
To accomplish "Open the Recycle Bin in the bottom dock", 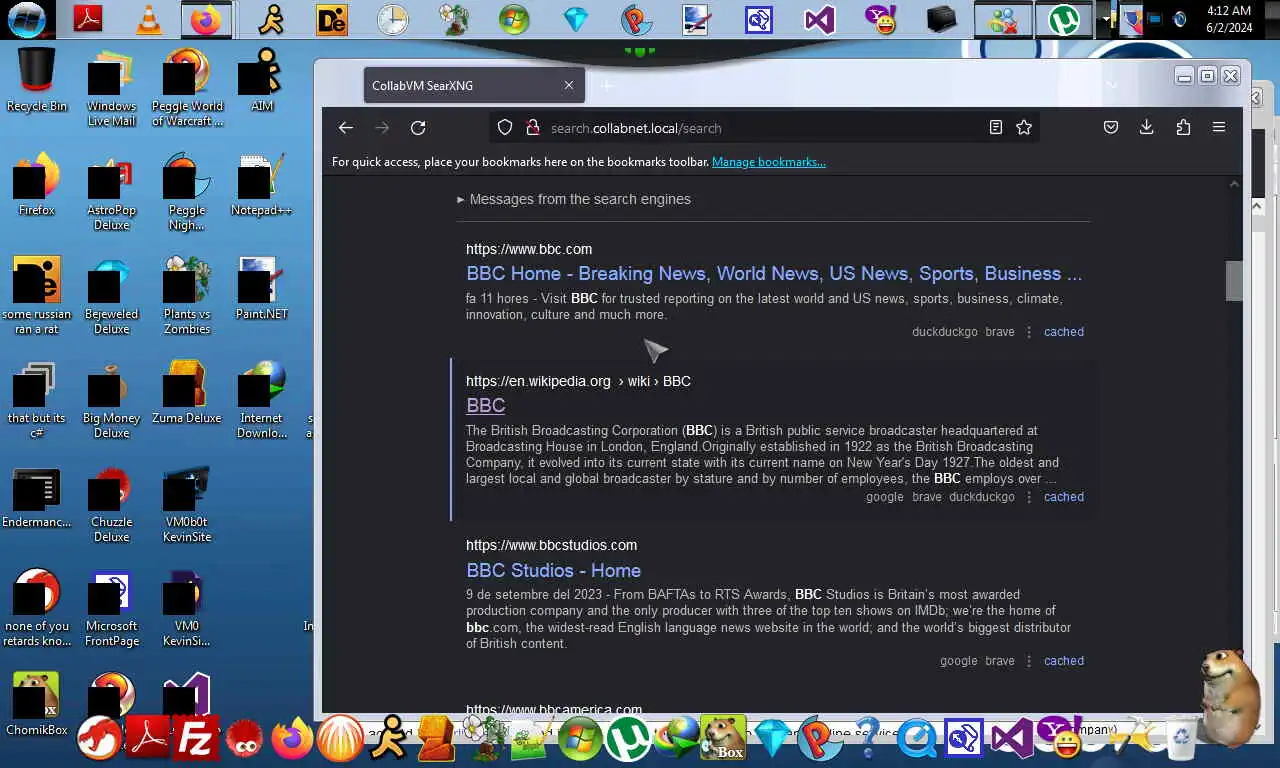I will tap(1181, 738).
